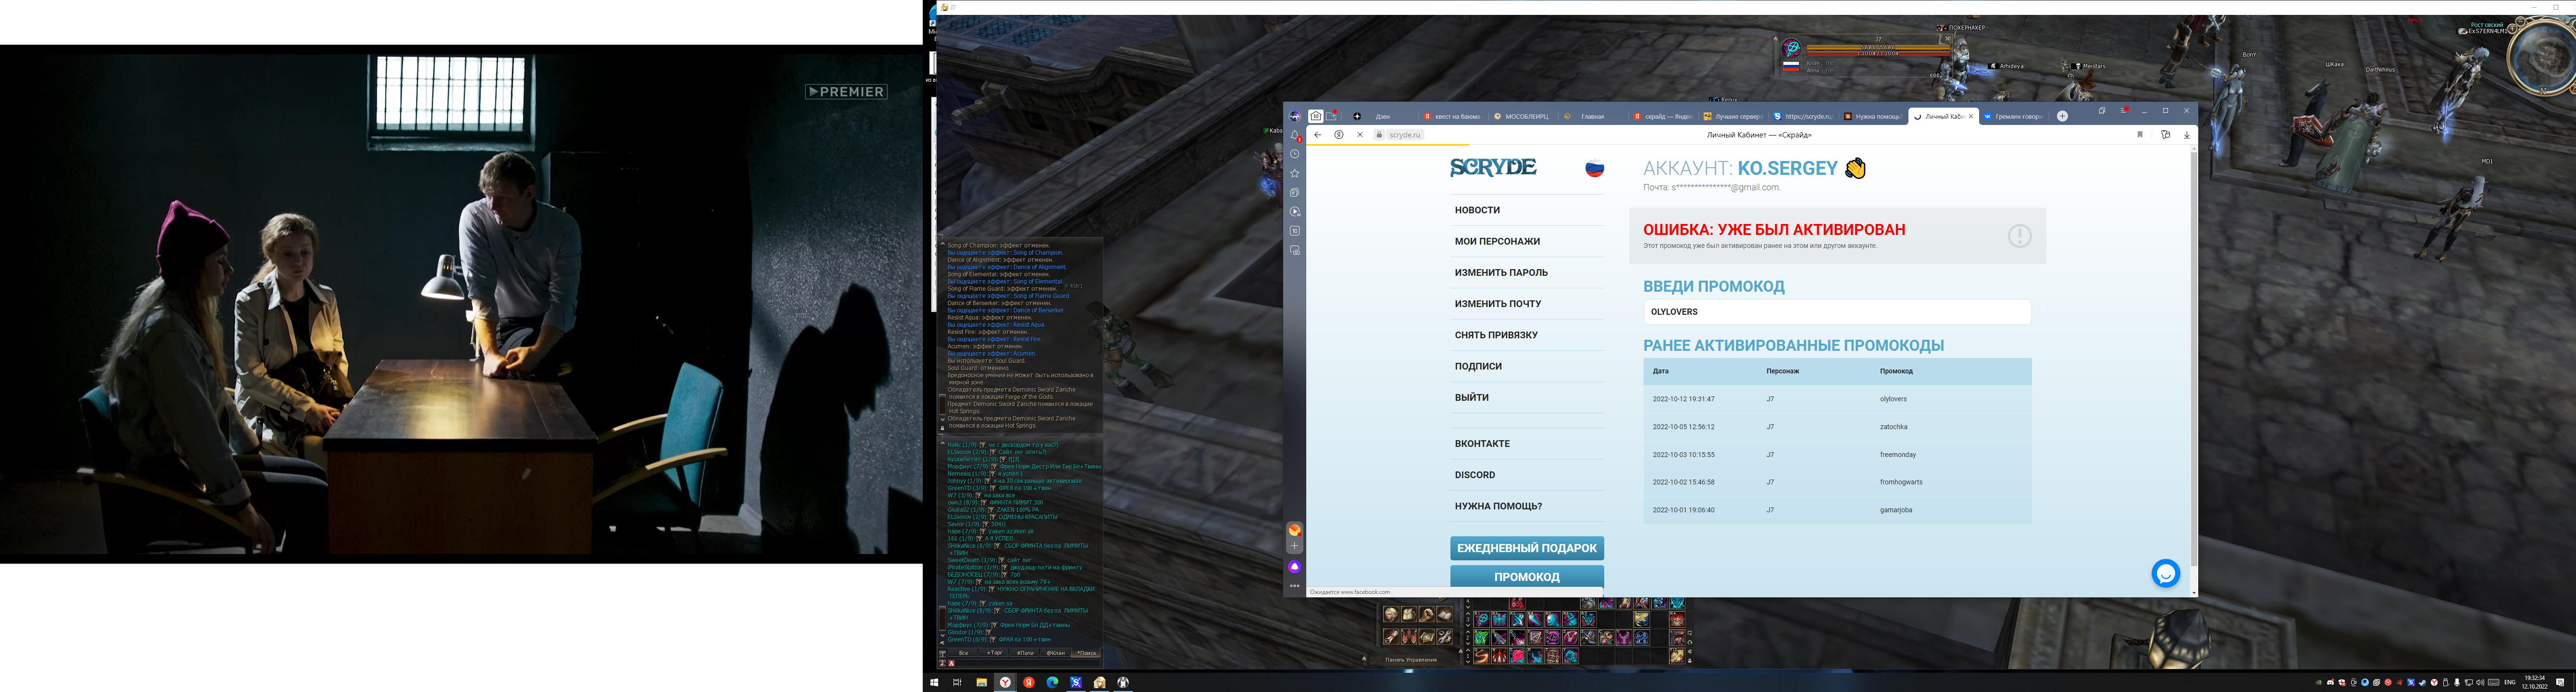The height and width of the screenshot is (692, 2576).
Task: Click the new tab plus button
Action: coord(2062,117)
